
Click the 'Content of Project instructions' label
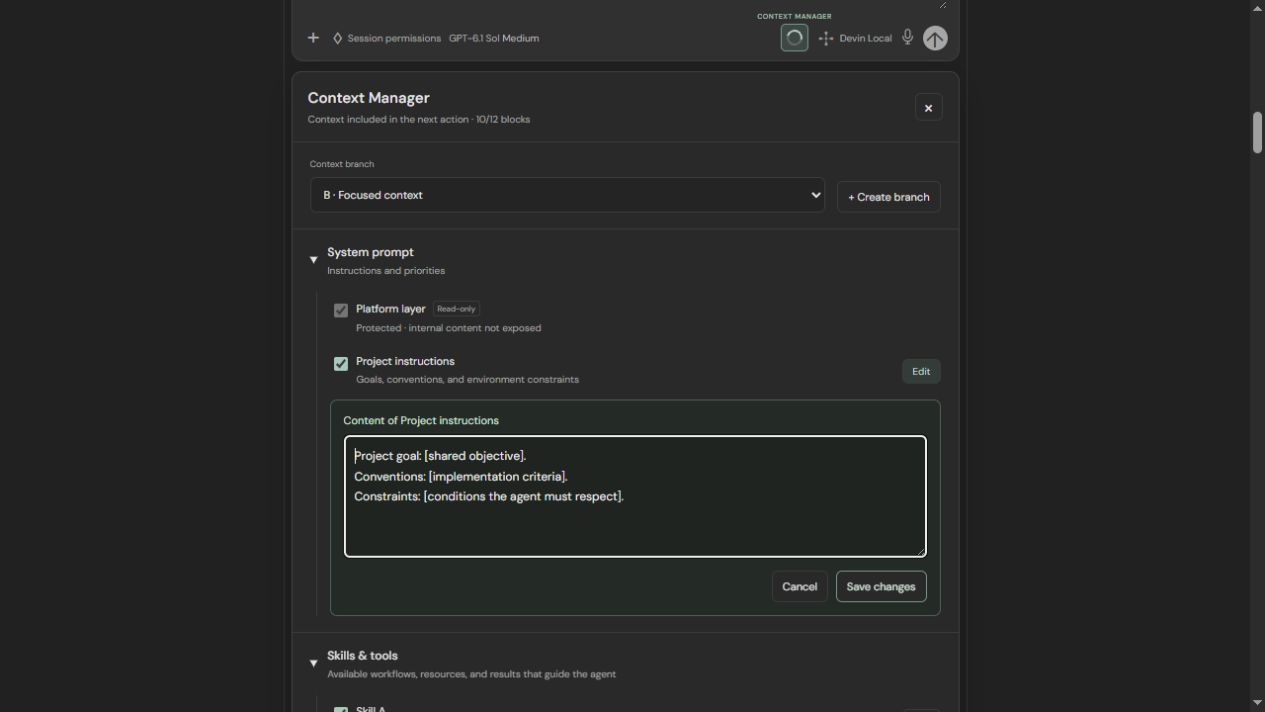pyautogui.click(x=421, y=420)
